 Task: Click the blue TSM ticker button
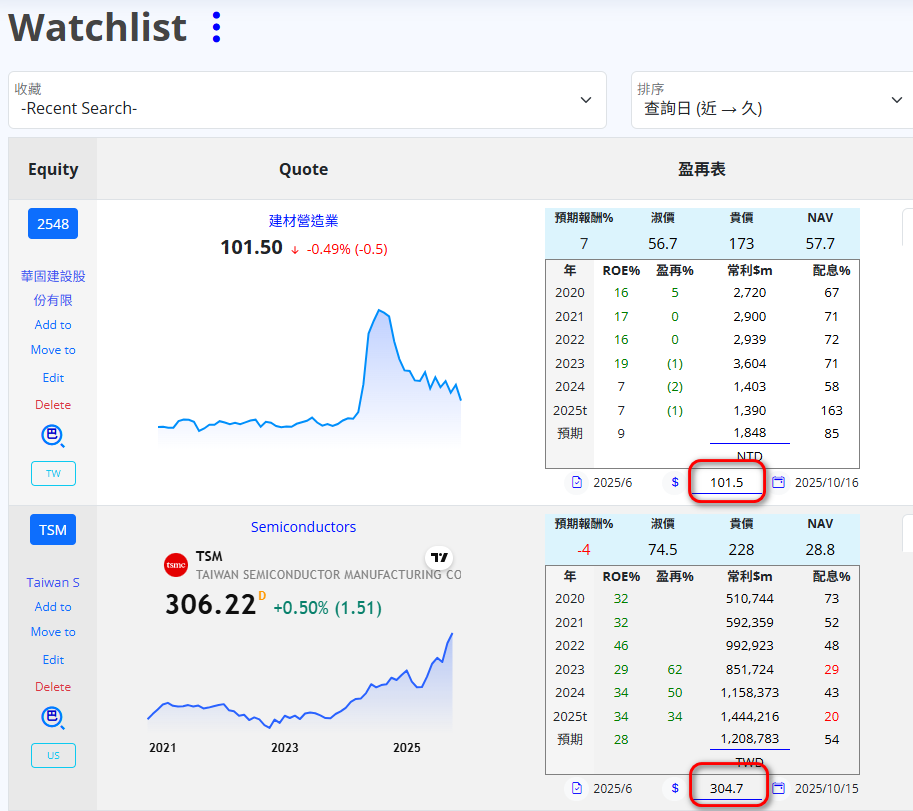pos(53,530)
